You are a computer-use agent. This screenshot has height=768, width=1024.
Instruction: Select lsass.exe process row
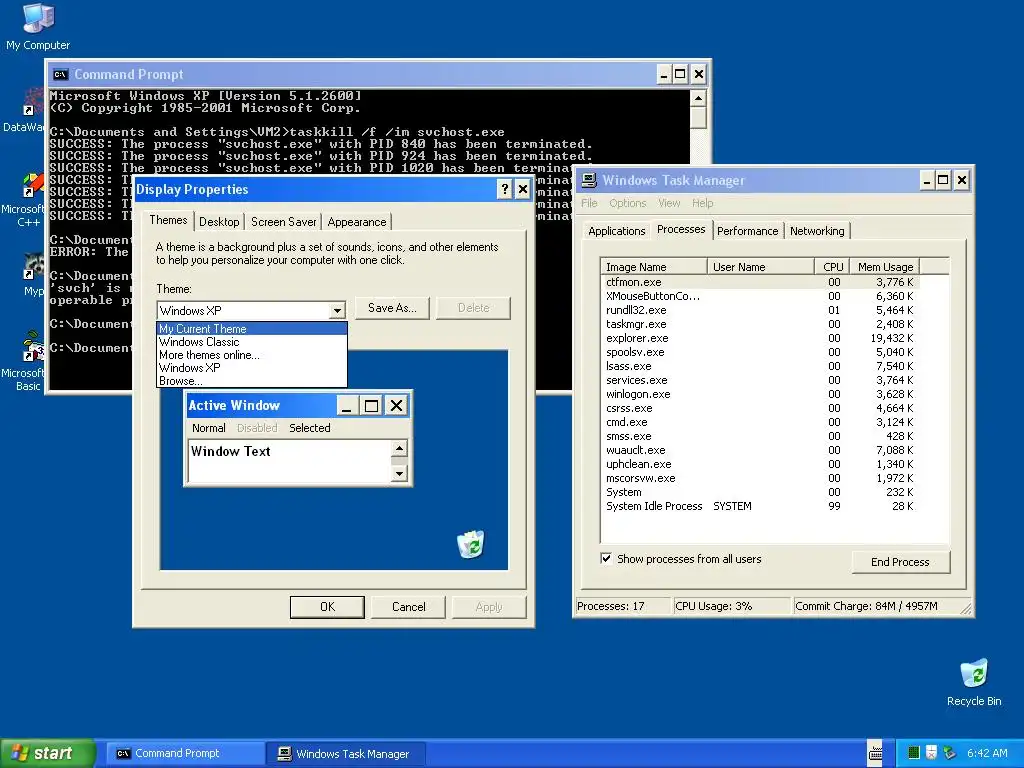(760, 366)
